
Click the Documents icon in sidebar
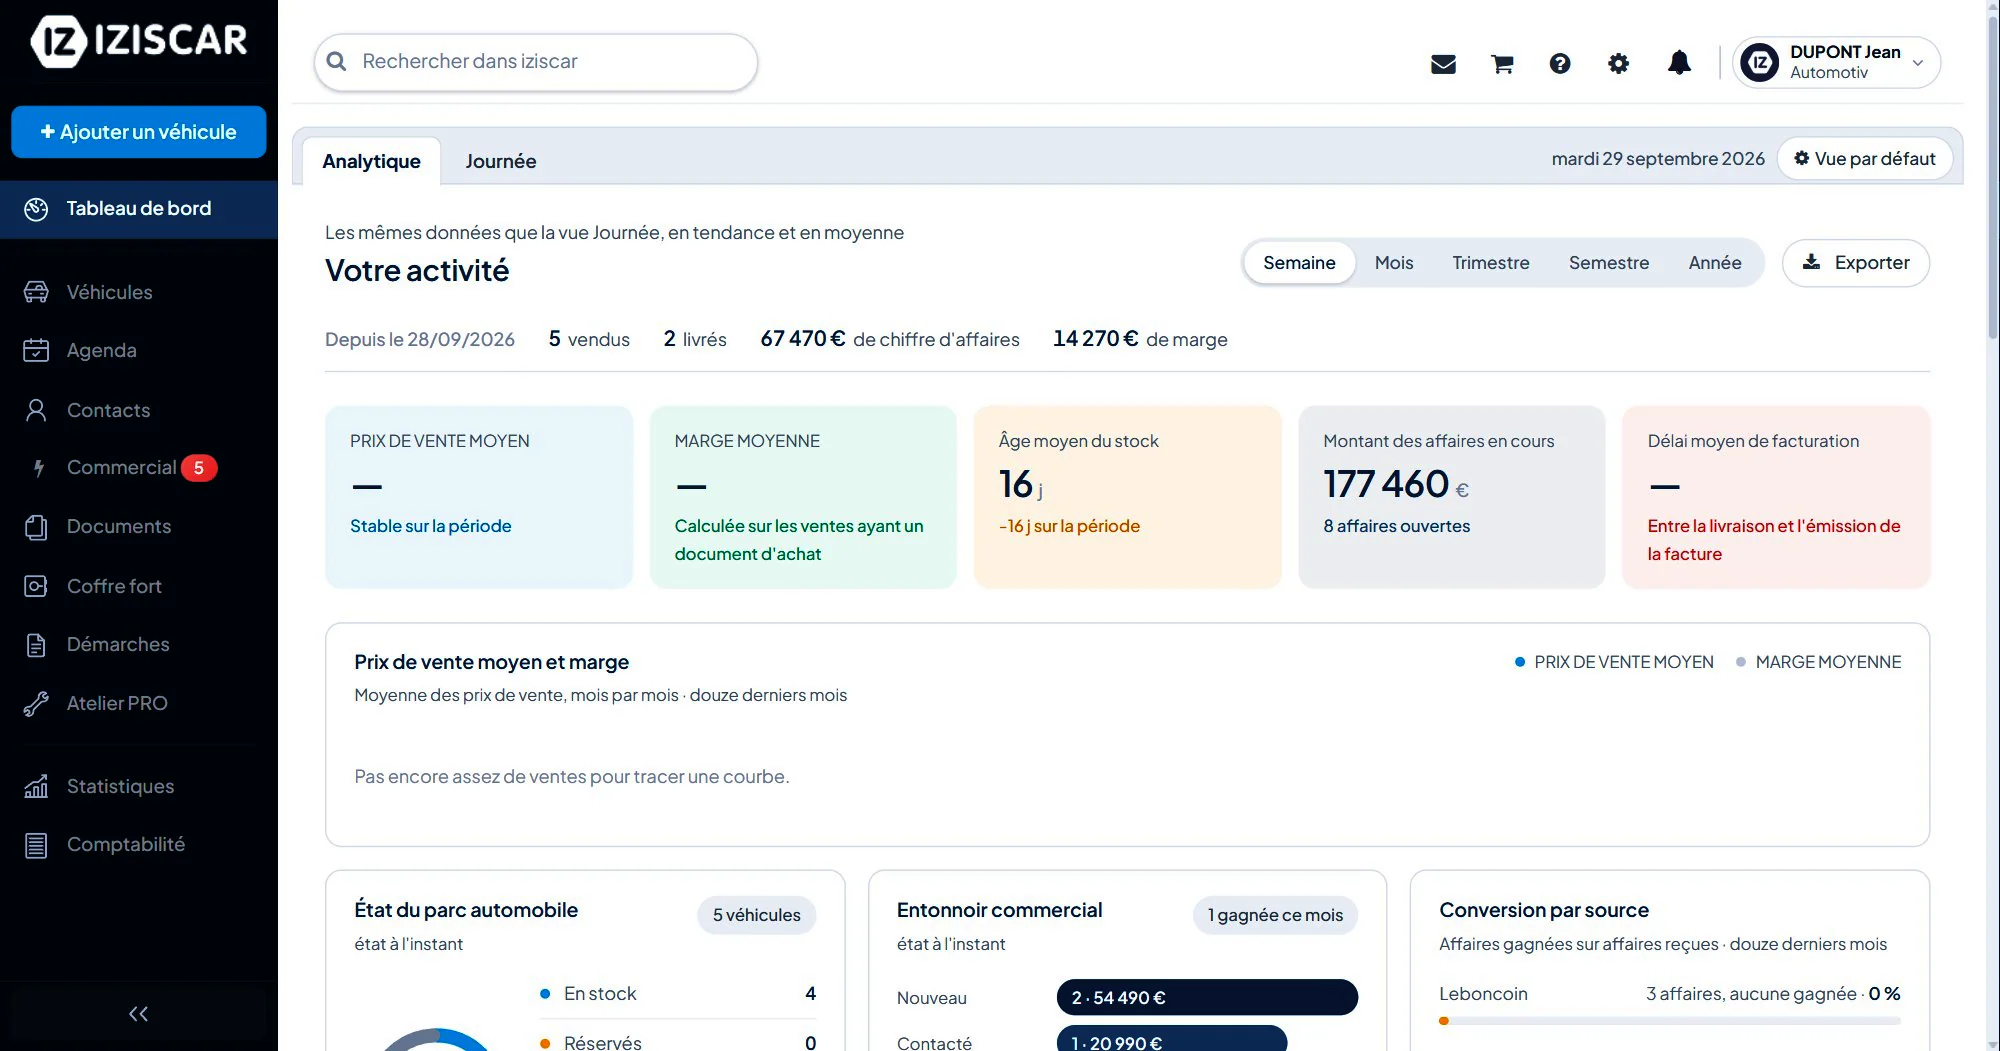[36, 527]
